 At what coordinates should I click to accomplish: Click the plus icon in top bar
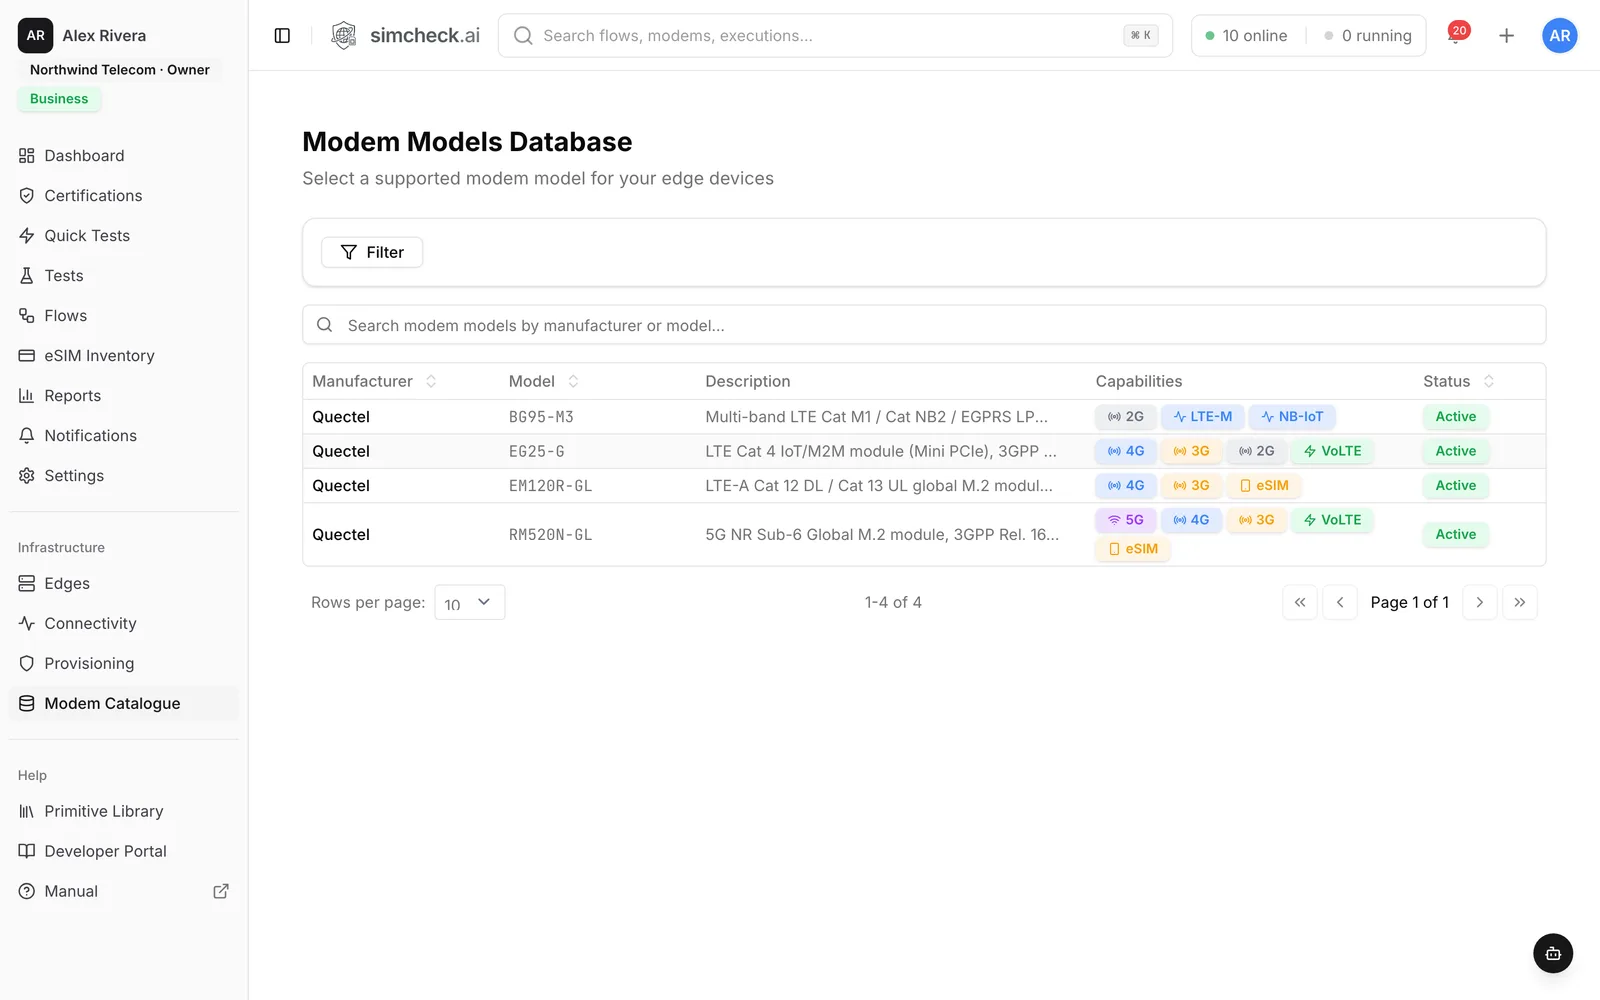(1506, 36)
